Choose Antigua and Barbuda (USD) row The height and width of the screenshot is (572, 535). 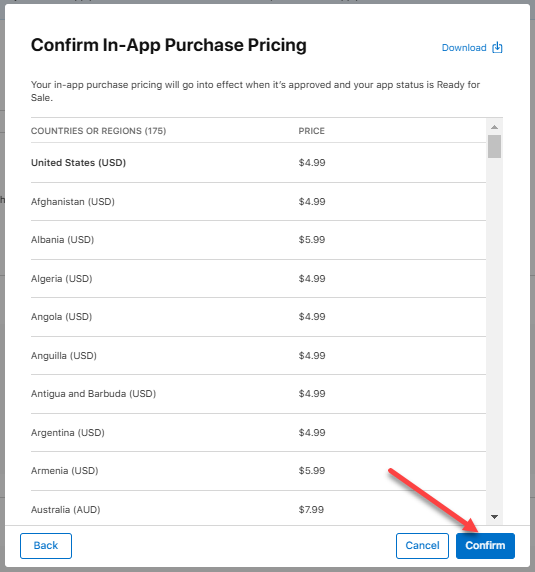pyautogui.click(x=258, y=394)
